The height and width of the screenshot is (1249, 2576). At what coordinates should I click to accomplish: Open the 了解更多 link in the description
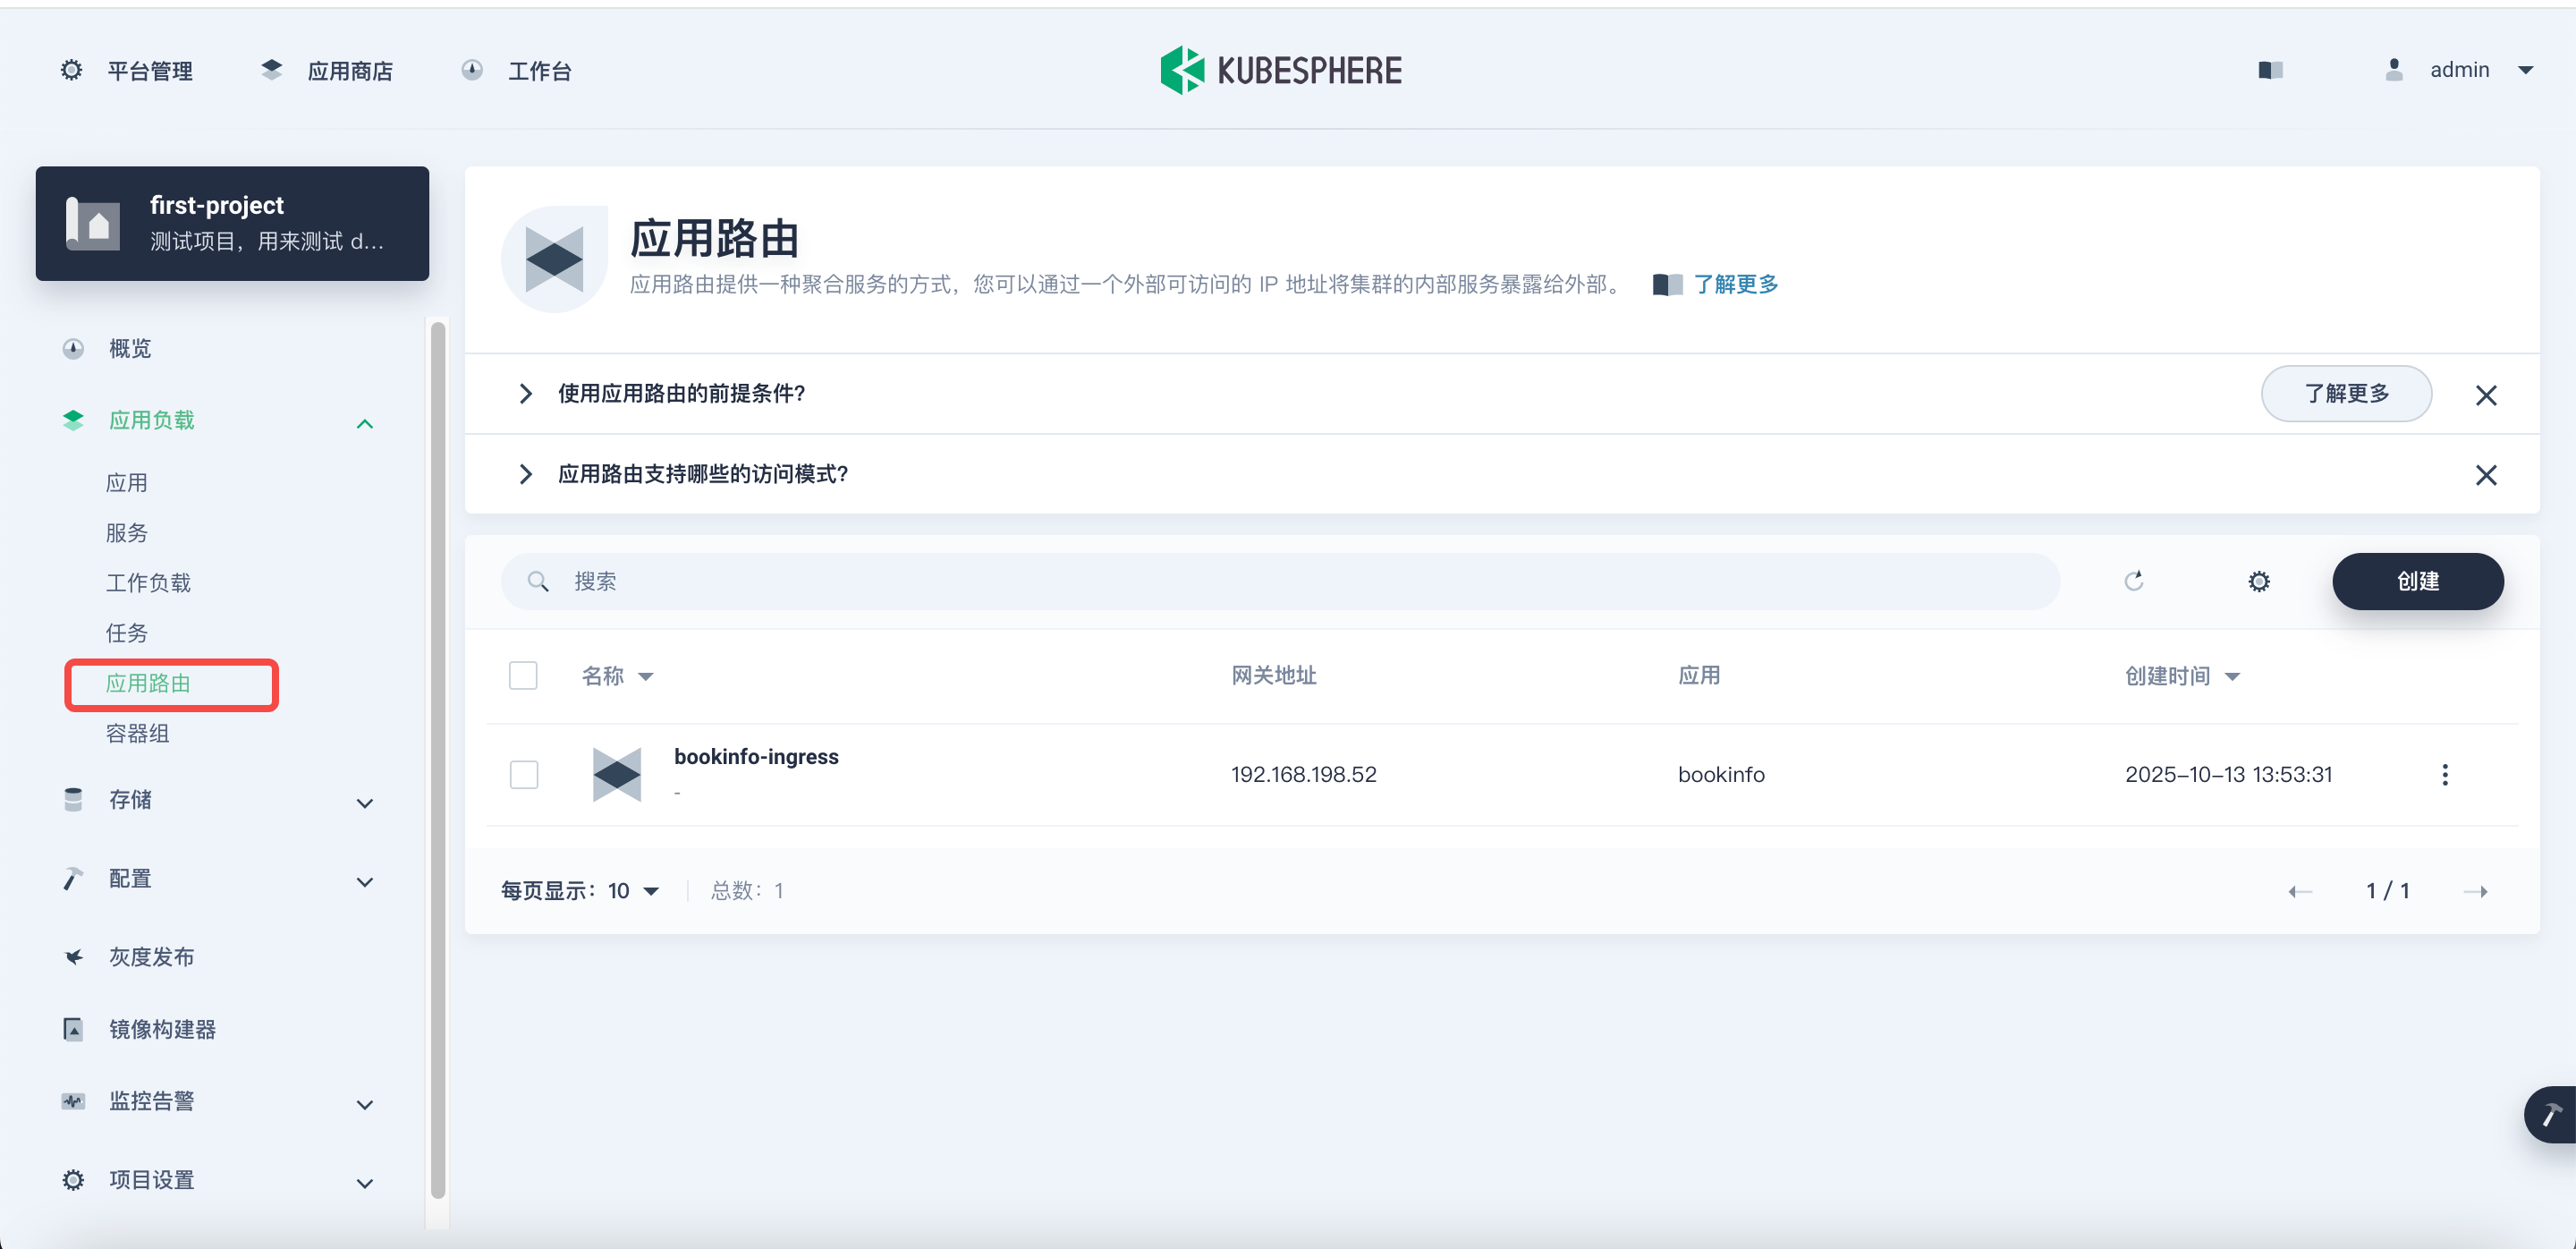point(1735,284)
